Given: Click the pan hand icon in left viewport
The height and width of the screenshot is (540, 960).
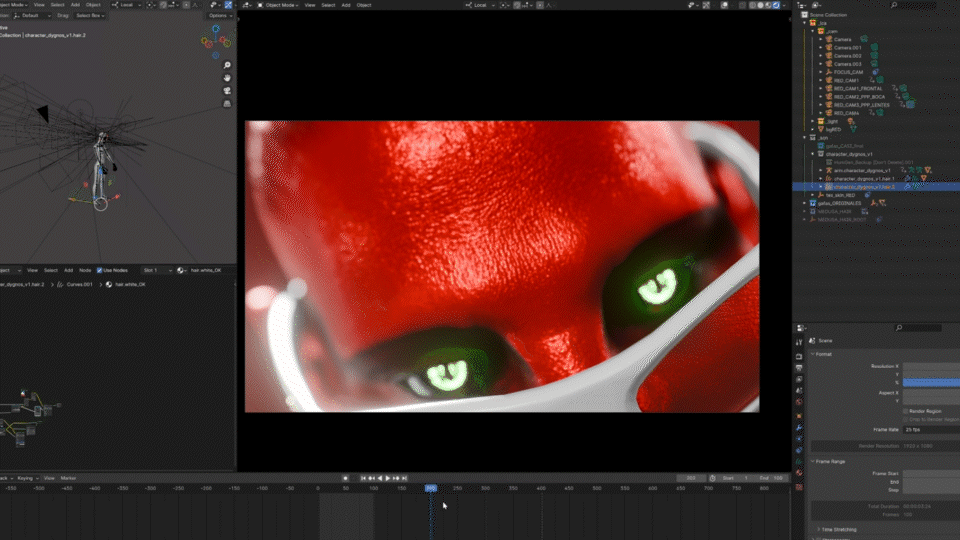Looking at the screenshot, I should (x=227, y=78).
